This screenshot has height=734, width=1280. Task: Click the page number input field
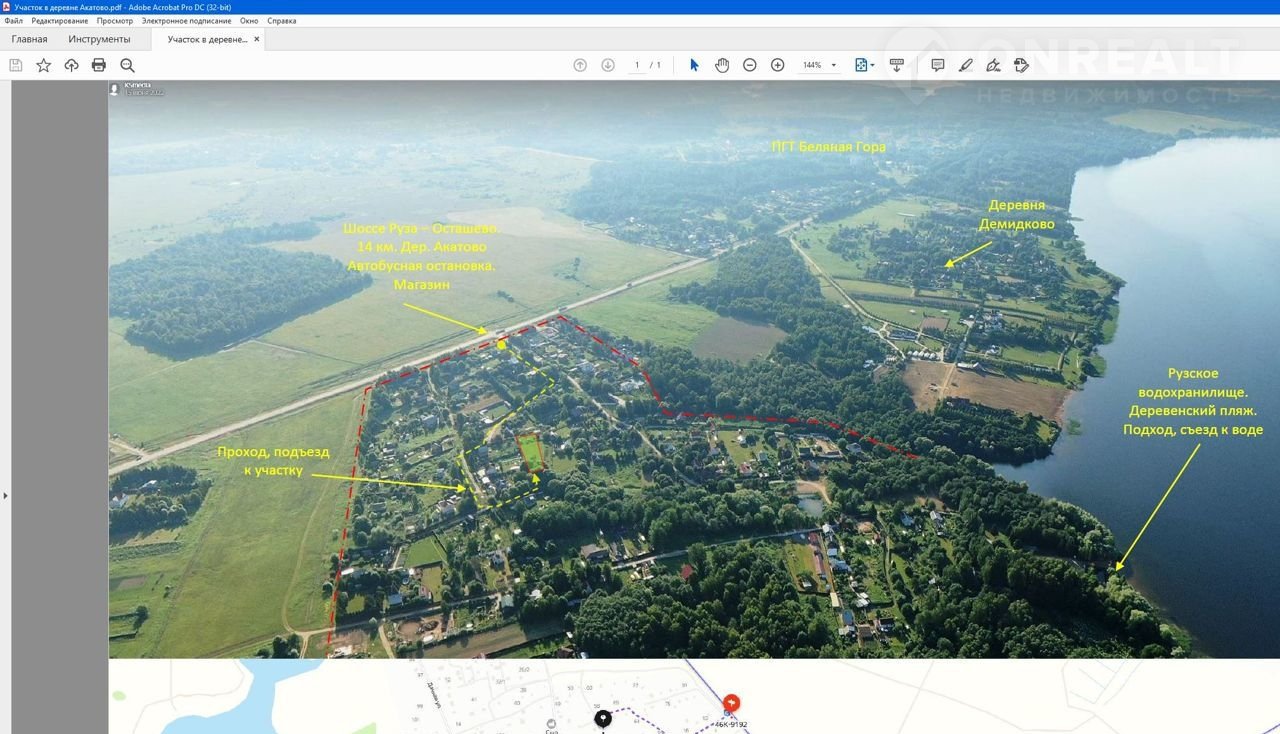[x=637, y=65]
